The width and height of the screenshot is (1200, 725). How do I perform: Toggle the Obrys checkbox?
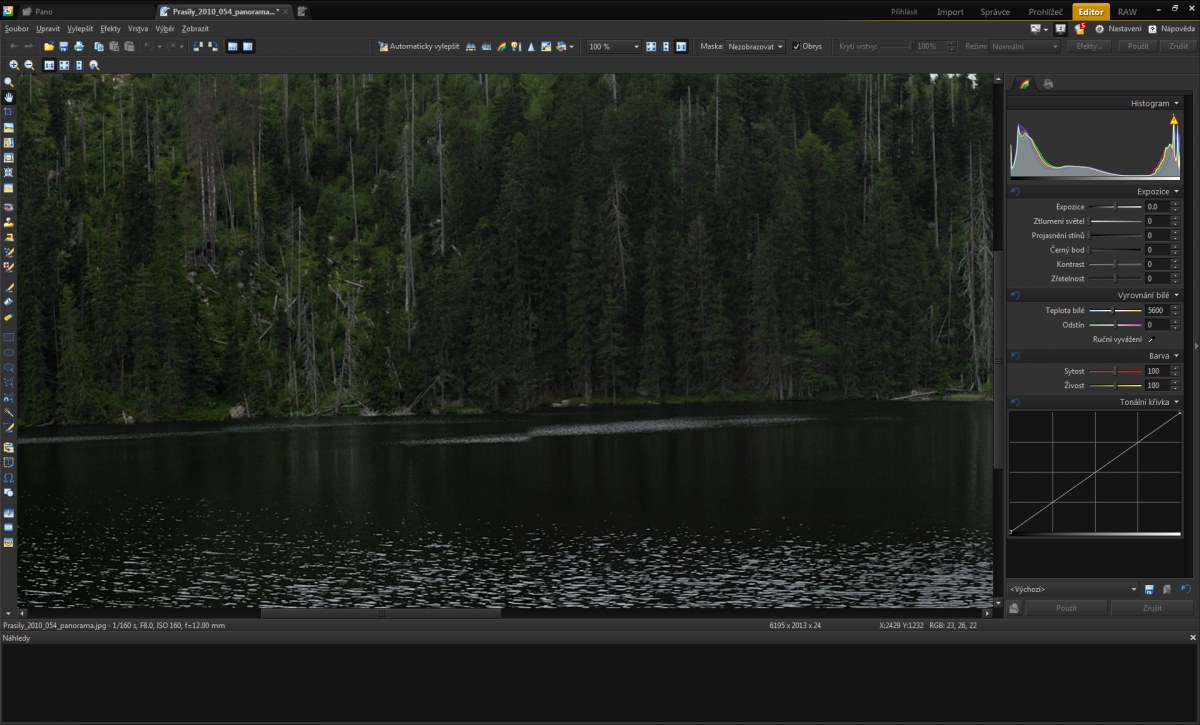(x=797, y=47)
